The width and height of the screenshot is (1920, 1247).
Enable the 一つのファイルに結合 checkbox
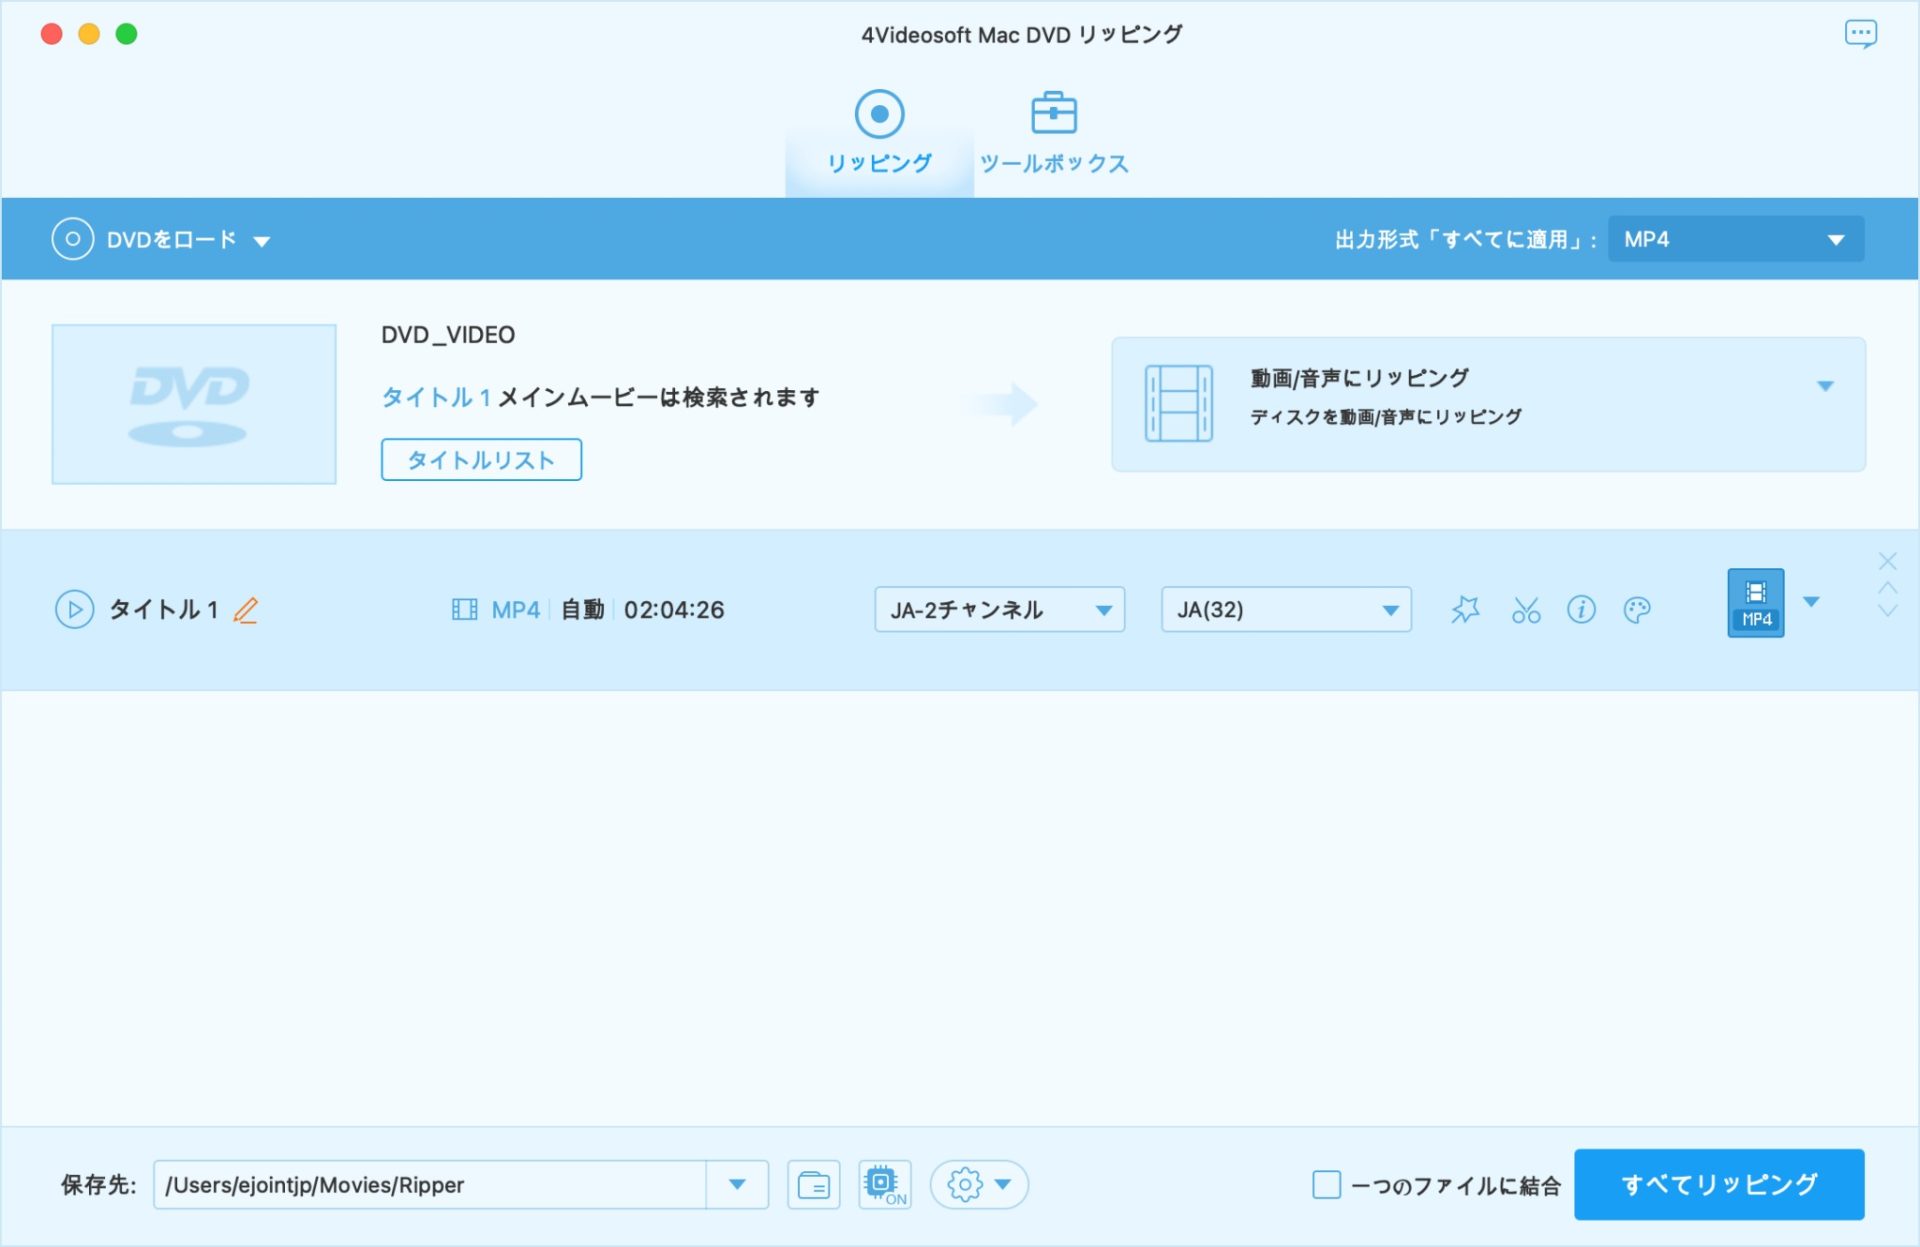1325,1184
